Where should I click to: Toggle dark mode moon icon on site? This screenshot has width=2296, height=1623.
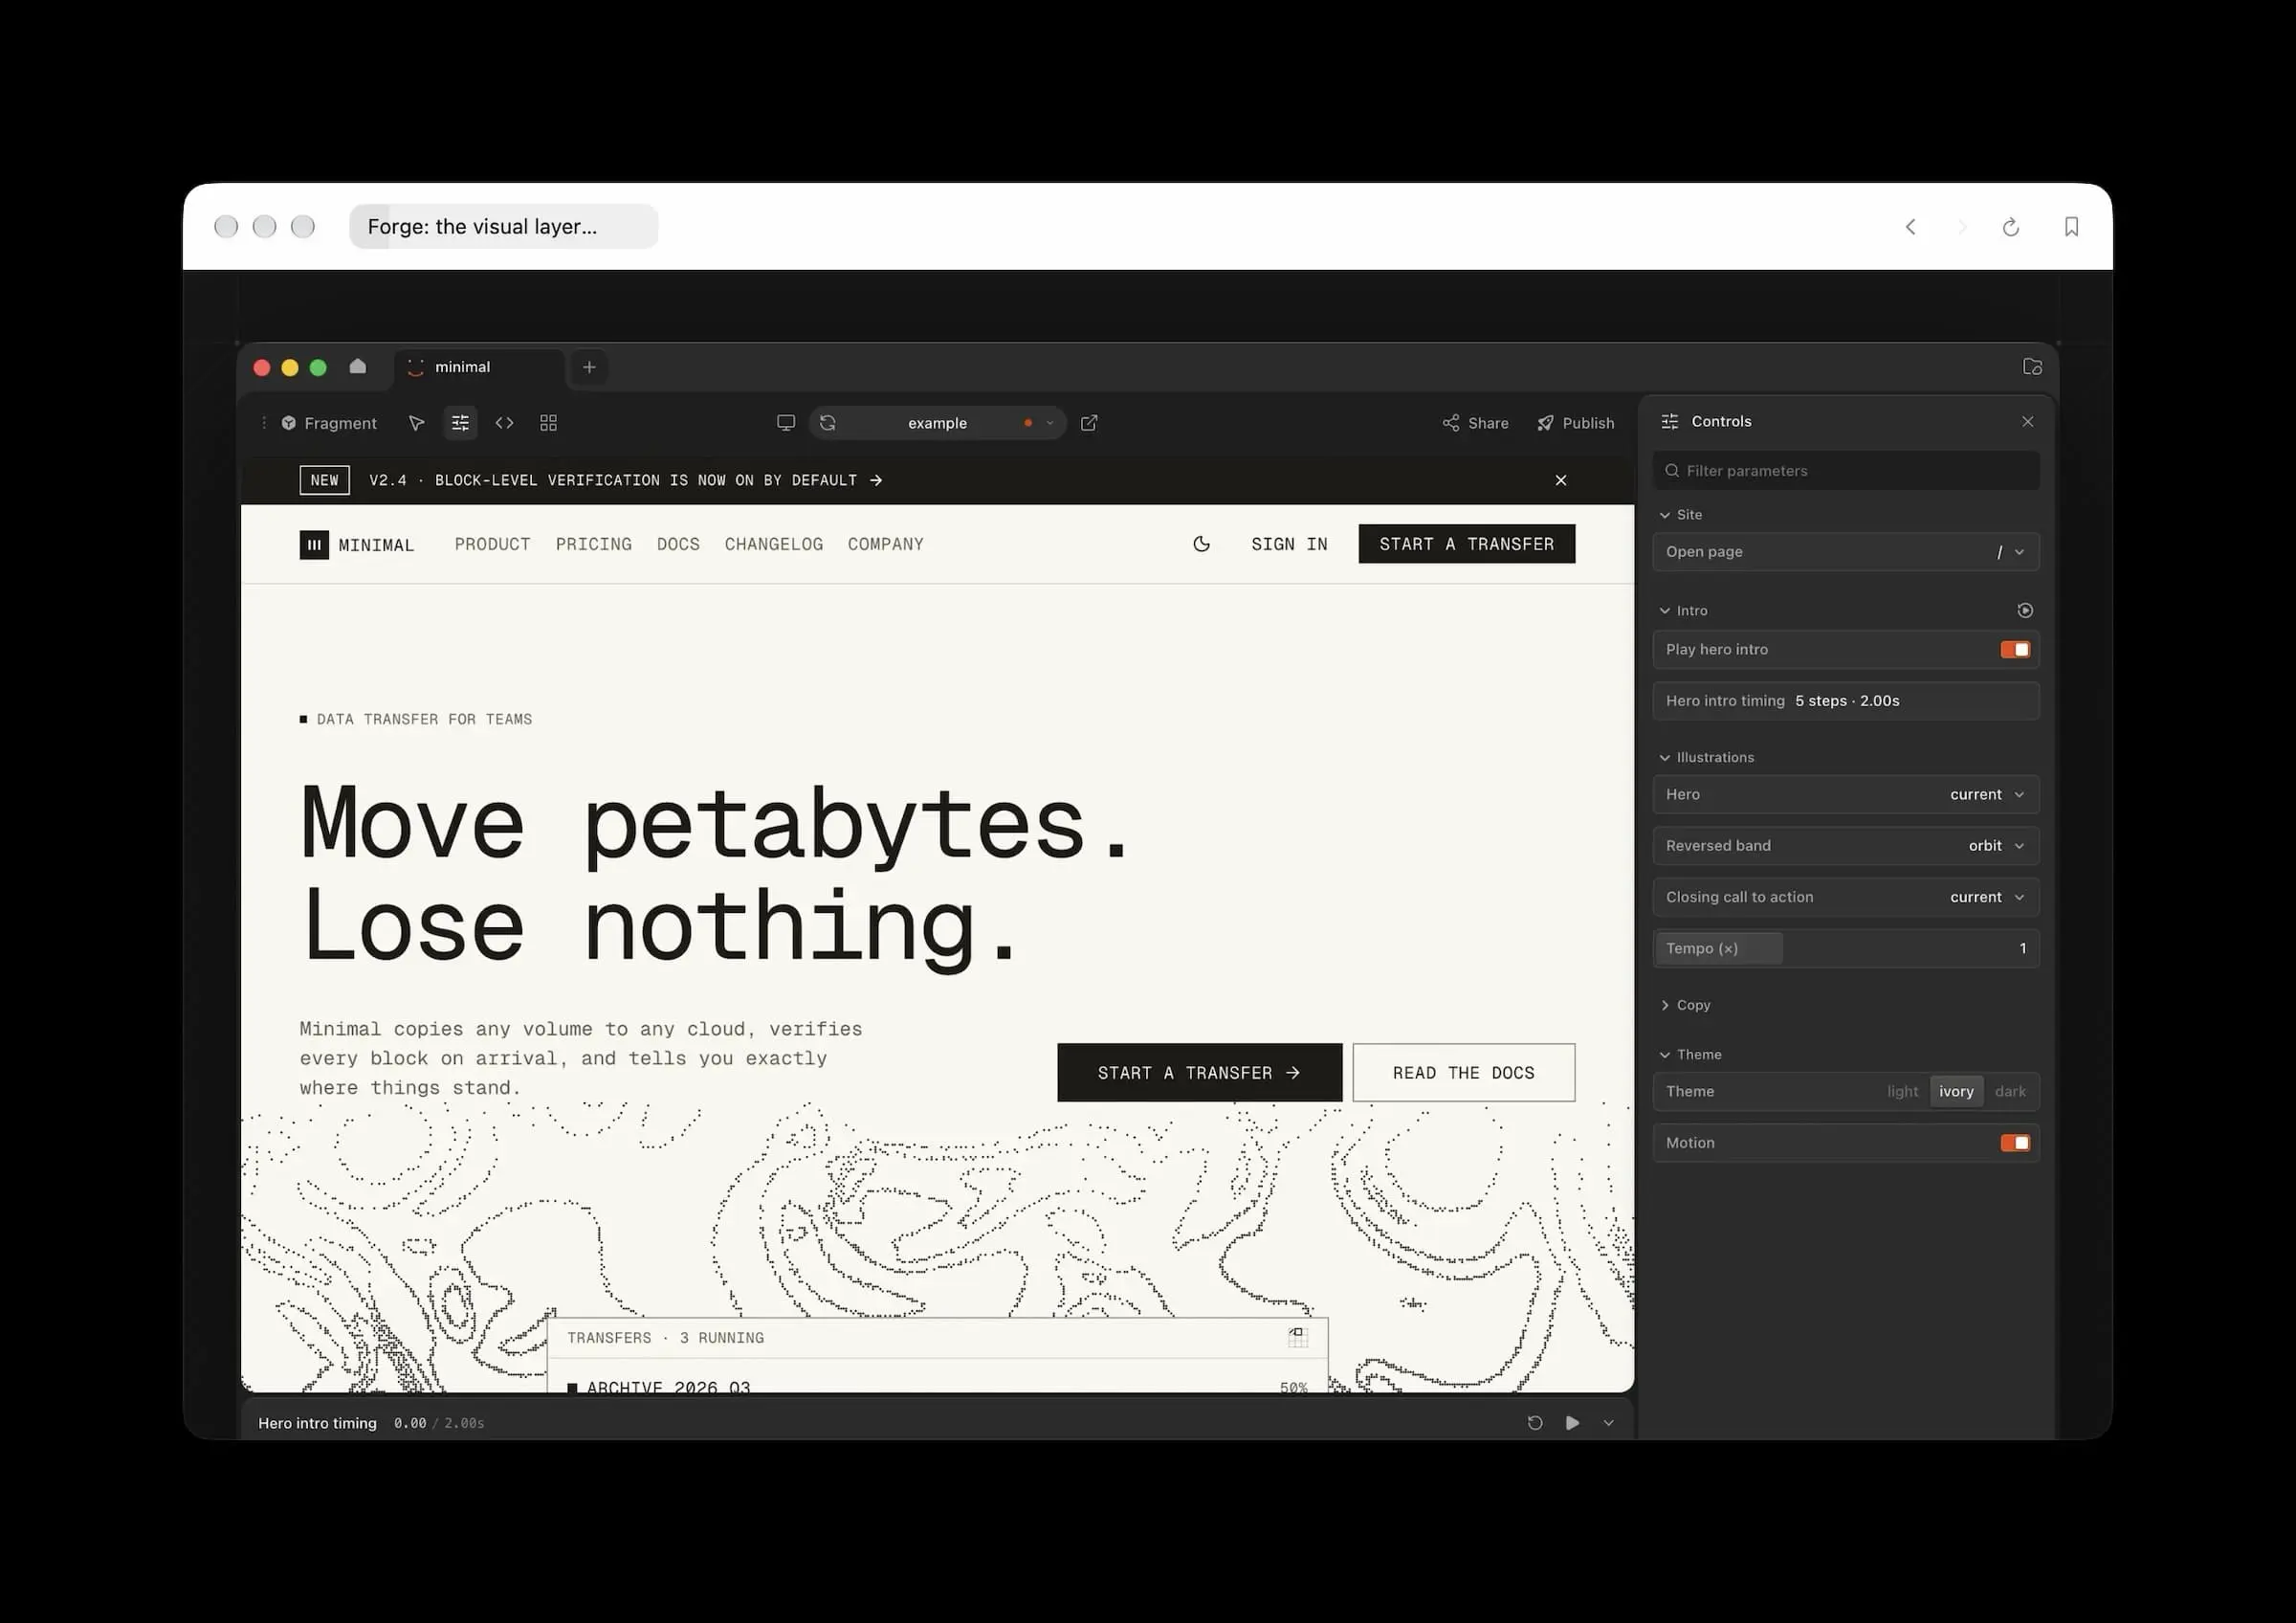pyautogui.click(x=1202, y=544)
